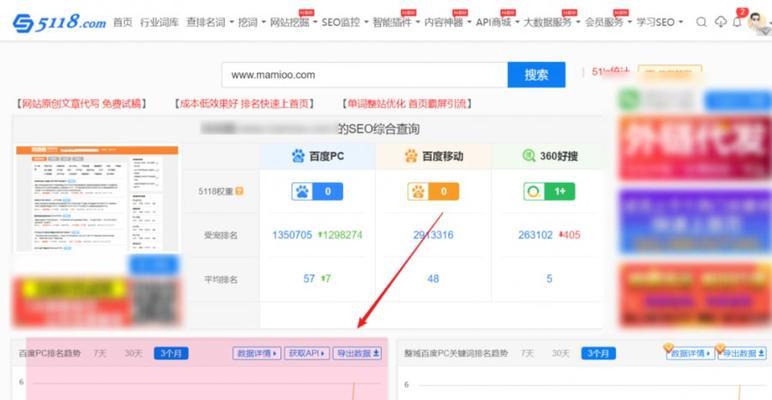The height and width of the screenshot is (400, 772).
Task: Expand the 内容神器 dropdown menu
Action: click(448, 22)
